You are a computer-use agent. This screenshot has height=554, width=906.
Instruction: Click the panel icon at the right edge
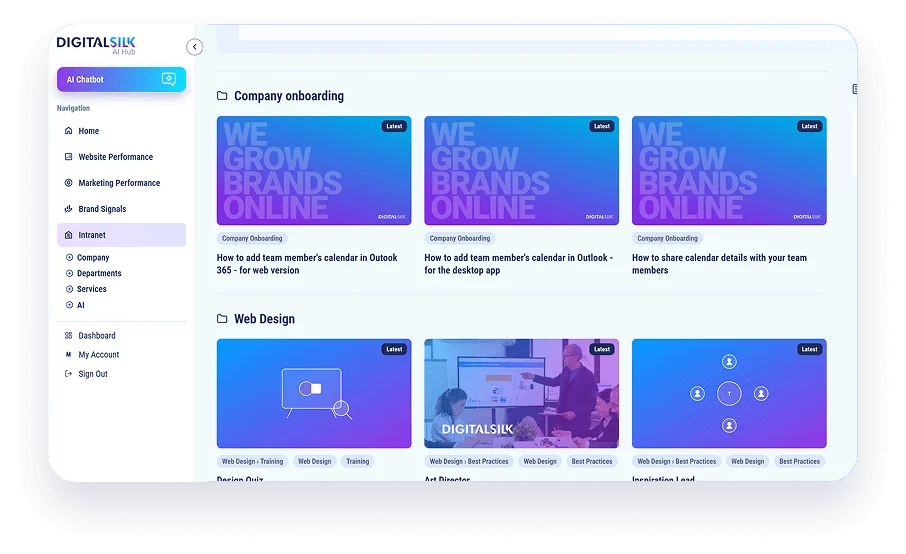click(855, 88)
